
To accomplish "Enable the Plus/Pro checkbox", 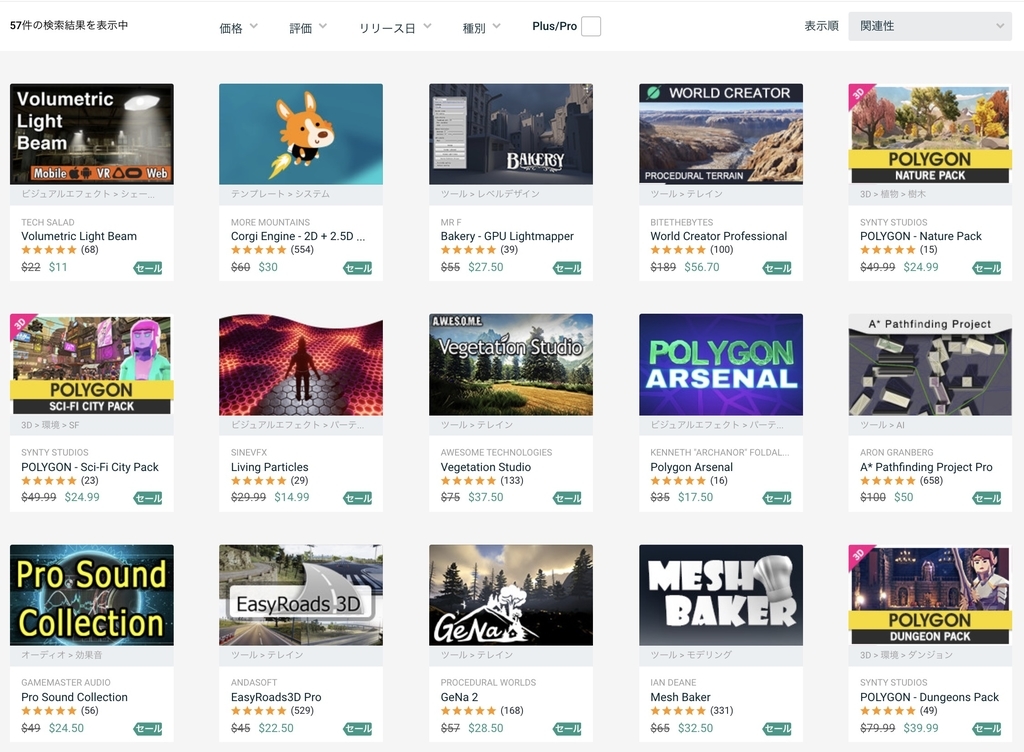I will point(590,26).
